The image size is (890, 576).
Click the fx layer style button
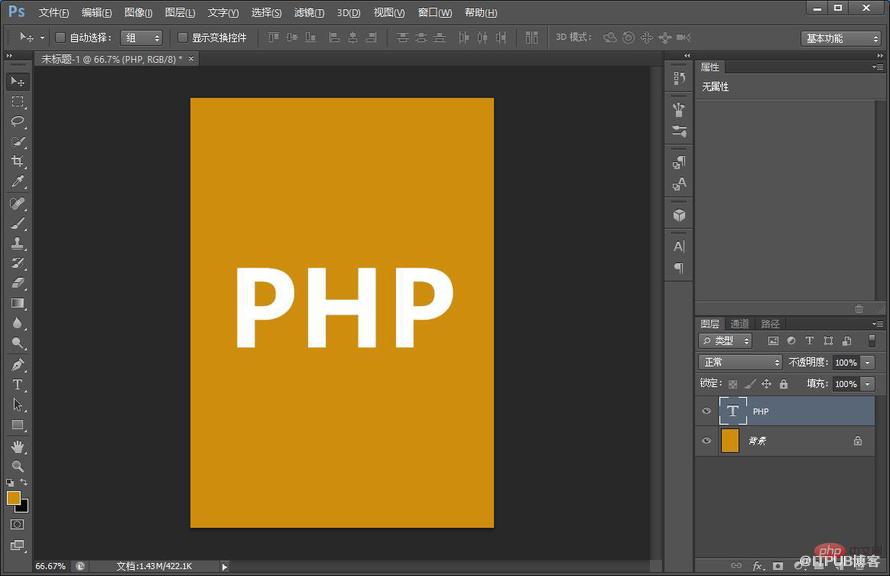(757, 566)
